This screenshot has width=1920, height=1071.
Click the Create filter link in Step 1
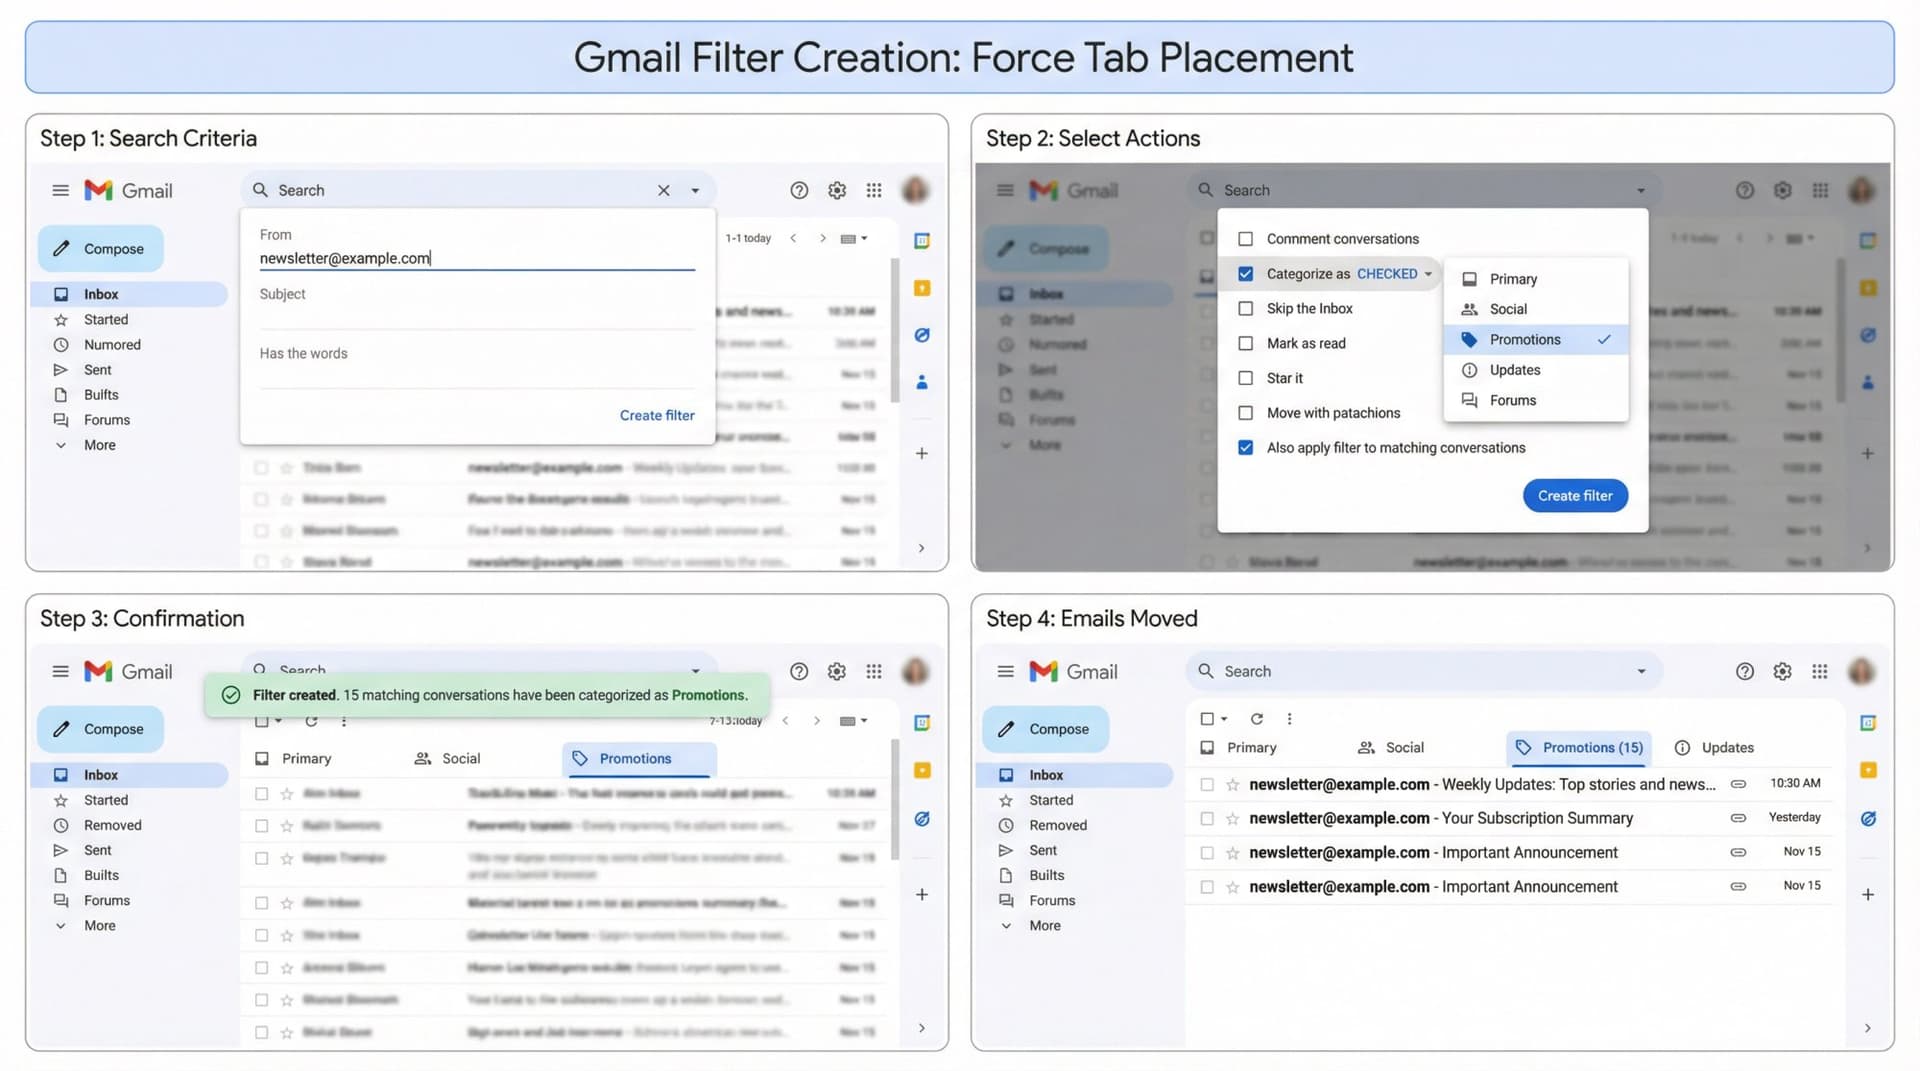[656, 415]
